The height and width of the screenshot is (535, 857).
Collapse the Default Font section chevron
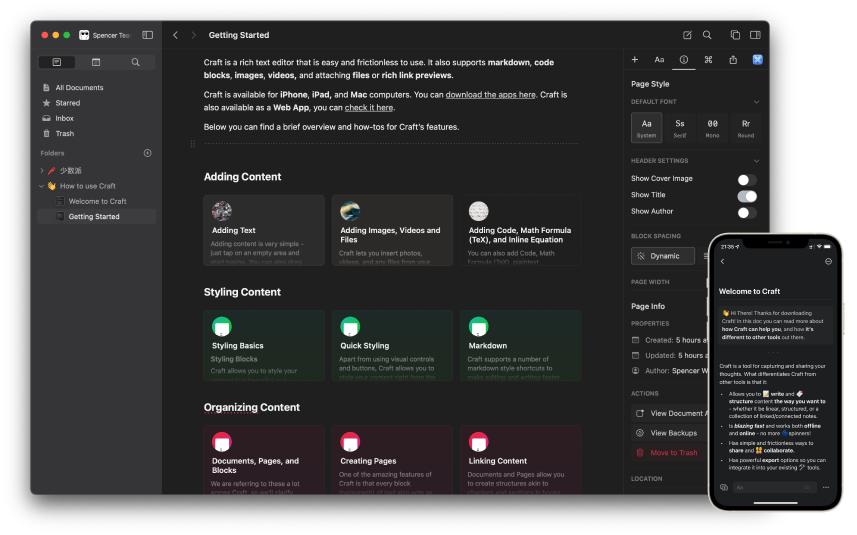pyautogui.click(x=756, y=102)
